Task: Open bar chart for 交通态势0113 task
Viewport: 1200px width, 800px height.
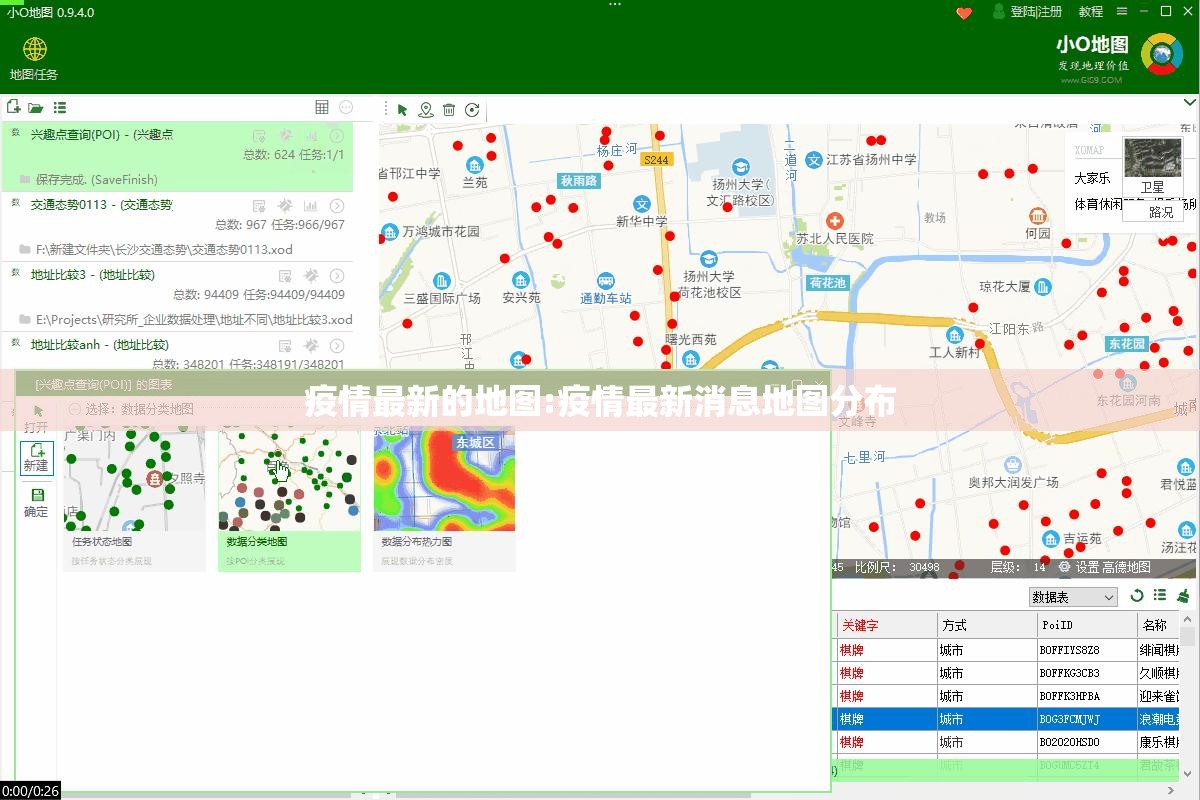Action: tap(311, 205)
